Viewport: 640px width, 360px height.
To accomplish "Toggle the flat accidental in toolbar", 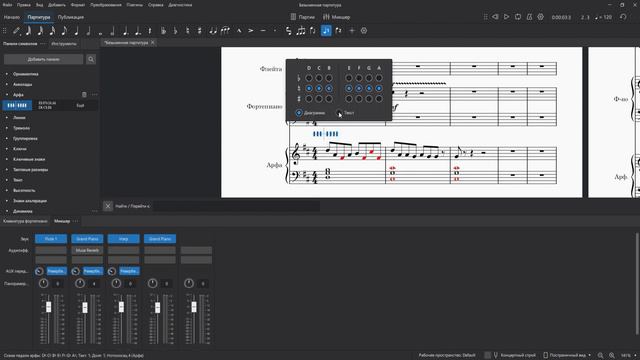I will 176,31.
